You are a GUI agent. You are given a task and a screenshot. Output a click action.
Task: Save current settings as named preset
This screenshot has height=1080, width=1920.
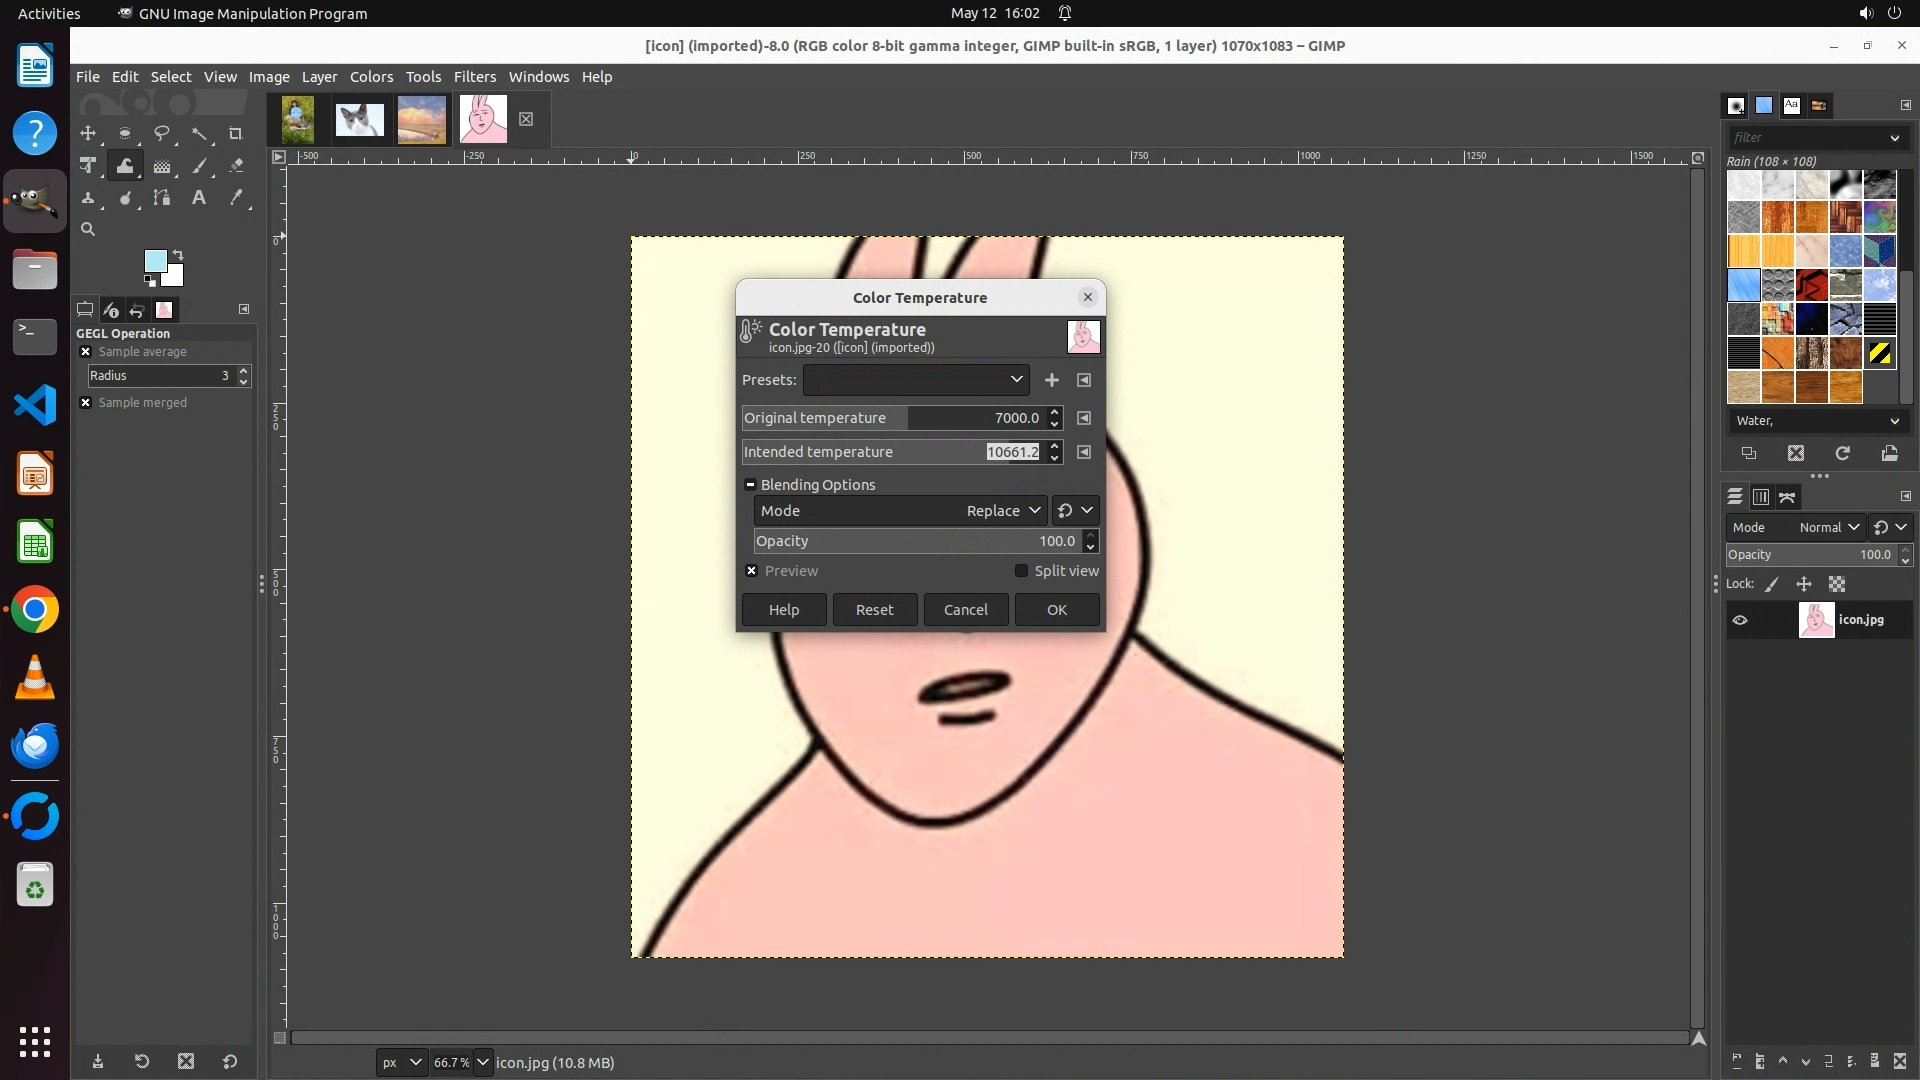[1051, 380]
